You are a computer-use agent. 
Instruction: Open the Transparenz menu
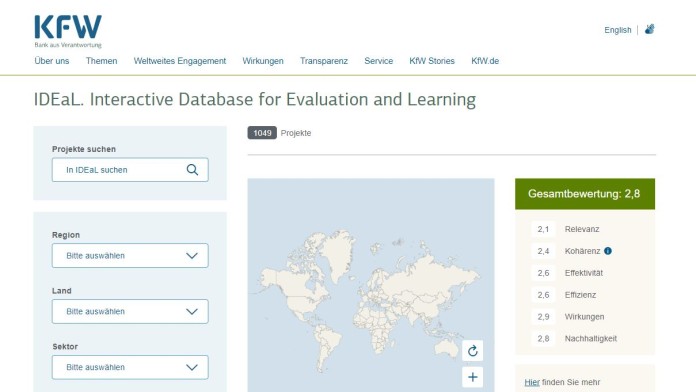point(324,61)
